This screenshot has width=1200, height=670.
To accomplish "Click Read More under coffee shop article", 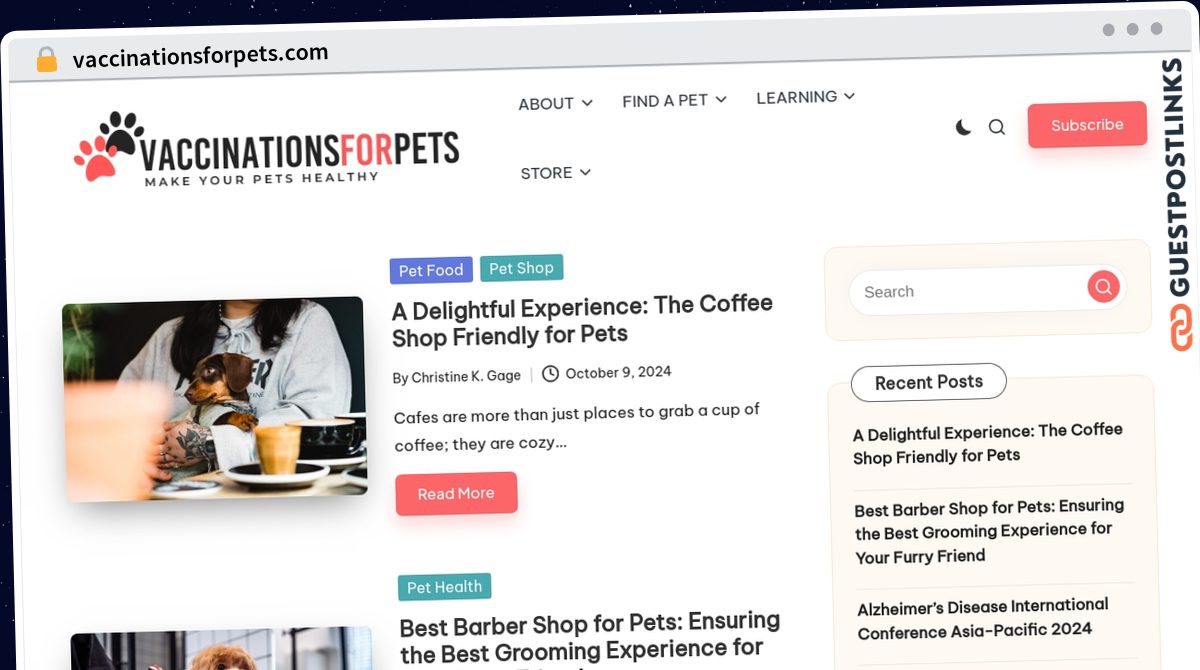I will pyautogui.click(x=456, y=494).
